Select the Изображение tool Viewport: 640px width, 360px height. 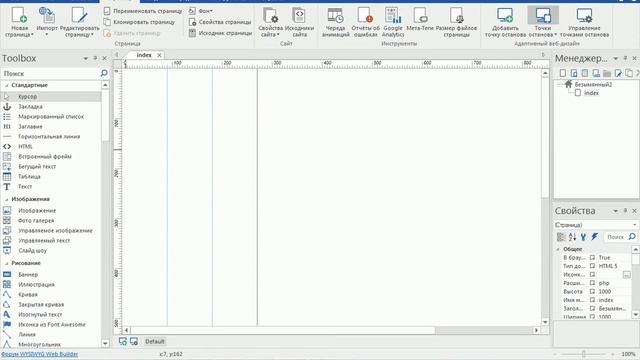(x=51, y=211)
